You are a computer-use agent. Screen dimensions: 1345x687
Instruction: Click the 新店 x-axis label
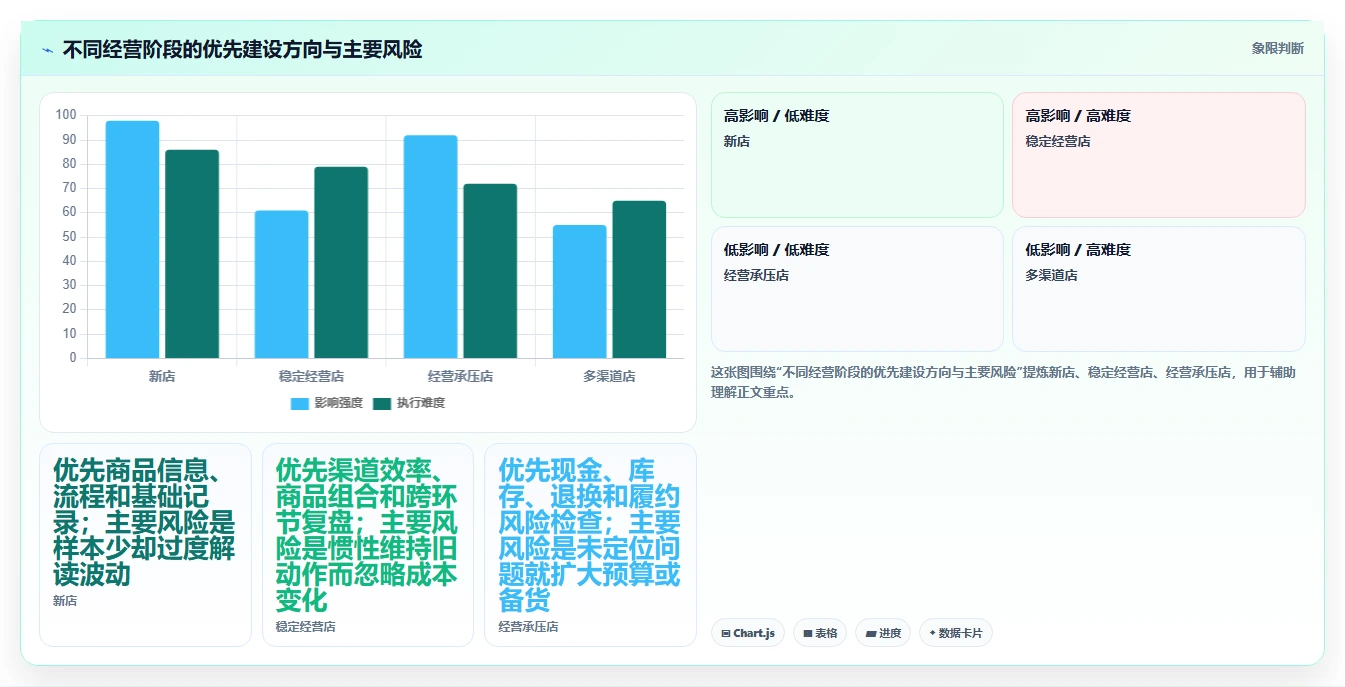(162, 377)
